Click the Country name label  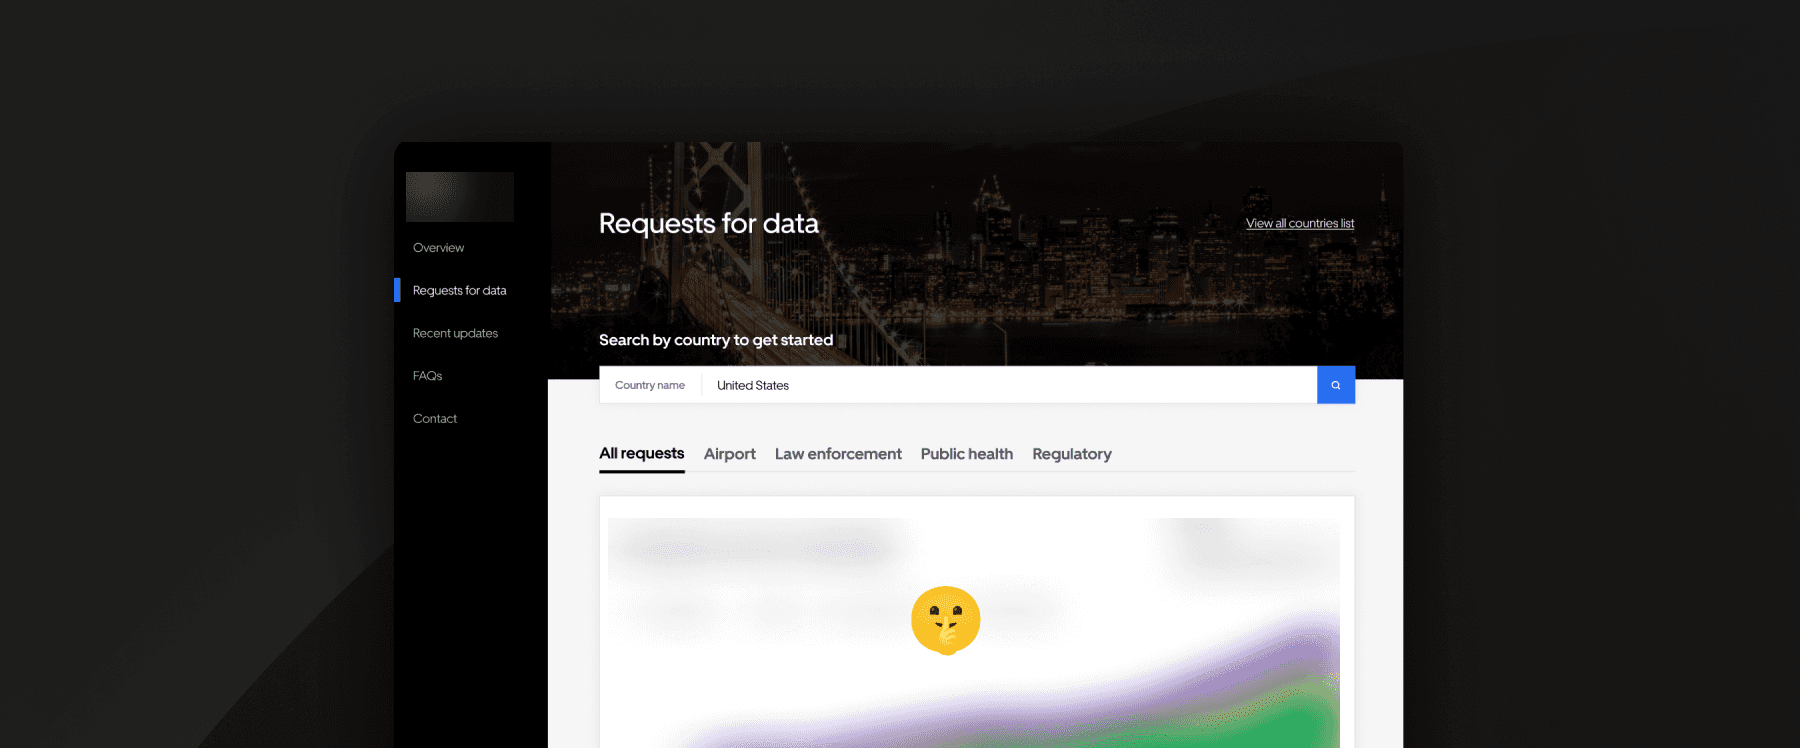point(650,385)
